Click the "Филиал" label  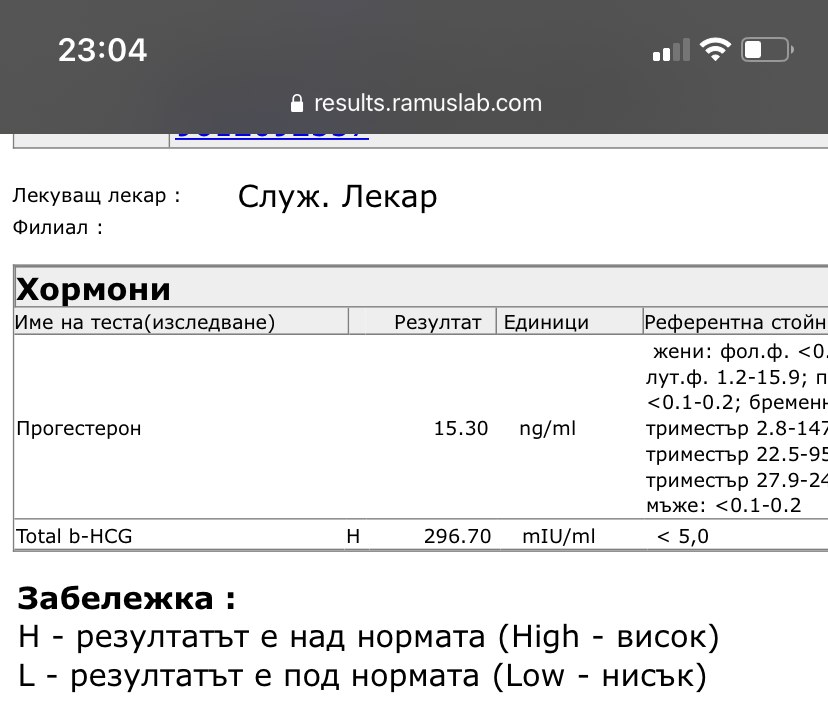[x=57, y=227]
